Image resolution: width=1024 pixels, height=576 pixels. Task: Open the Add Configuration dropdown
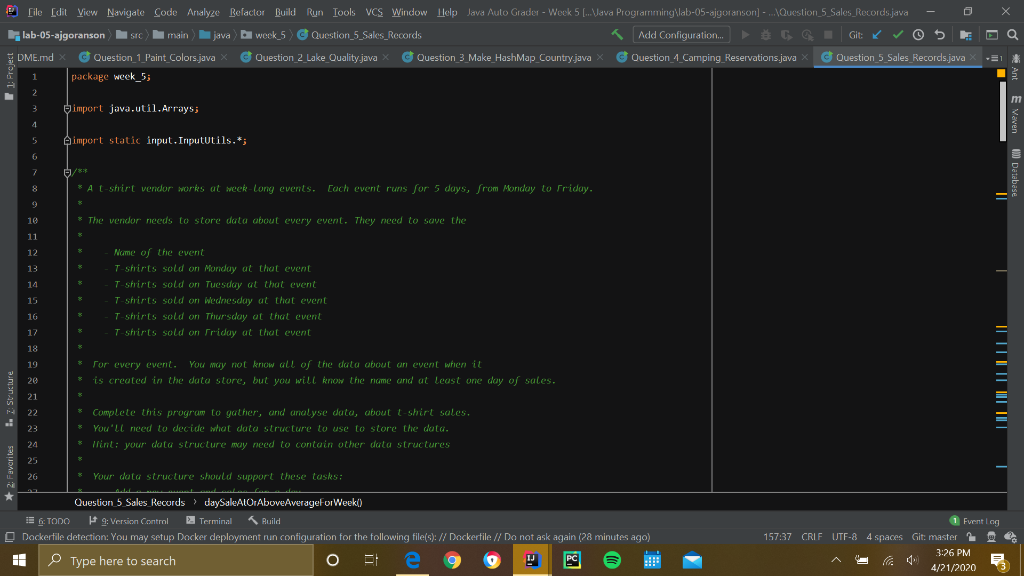pos(684,33)
